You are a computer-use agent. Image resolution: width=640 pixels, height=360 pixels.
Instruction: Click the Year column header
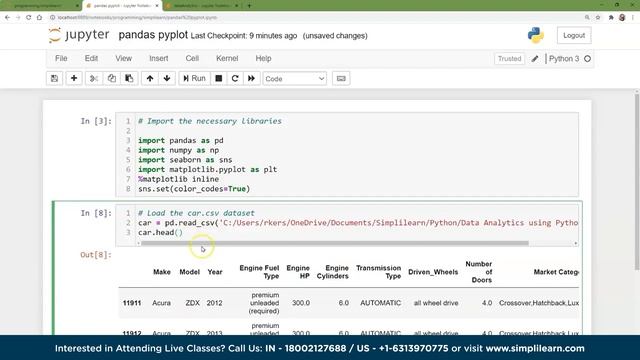pyautogui.click(x=215, y=272)
